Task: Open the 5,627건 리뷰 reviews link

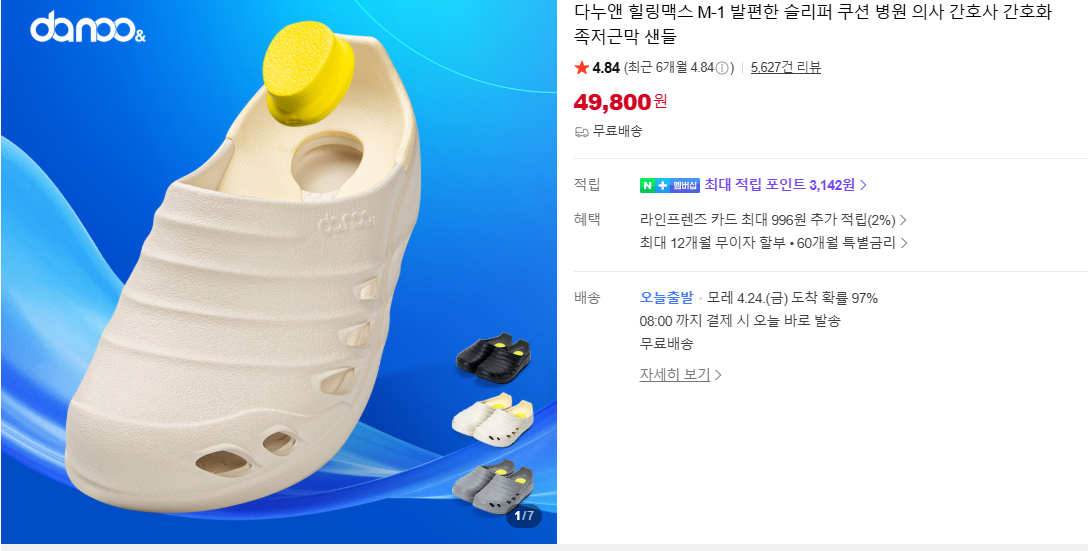Action: point(785,68)
